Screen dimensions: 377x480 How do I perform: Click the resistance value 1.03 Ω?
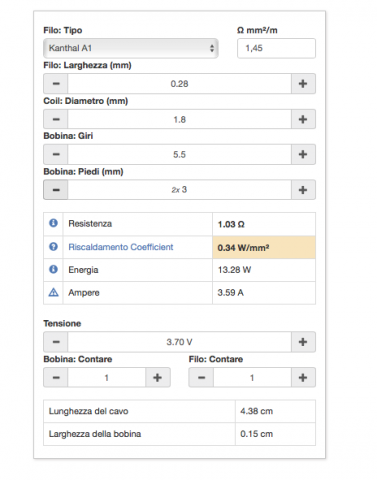[231, 224]
